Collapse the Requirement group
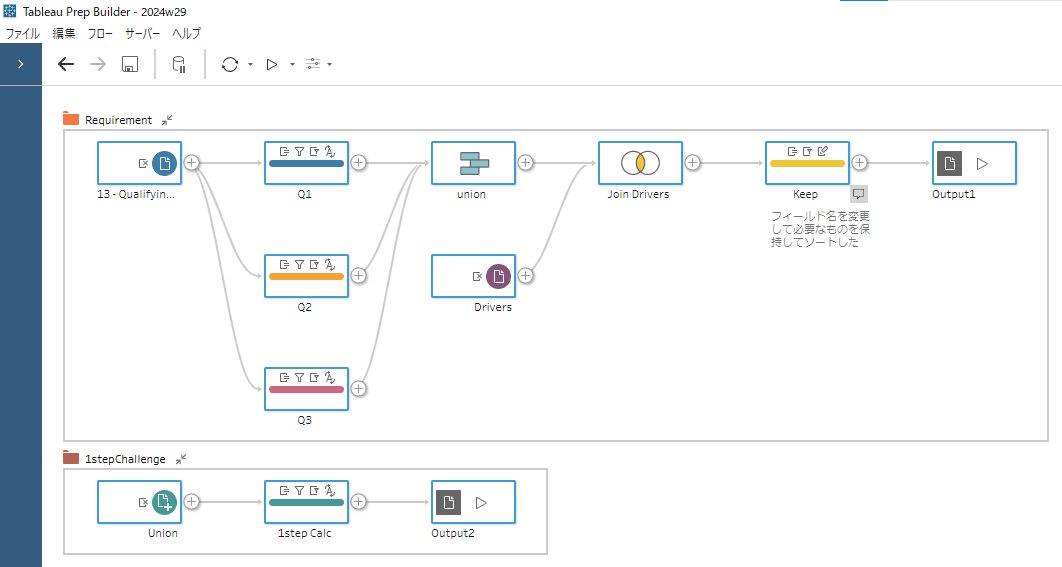This screenshot has height=567, width=1062. (167, 120)
